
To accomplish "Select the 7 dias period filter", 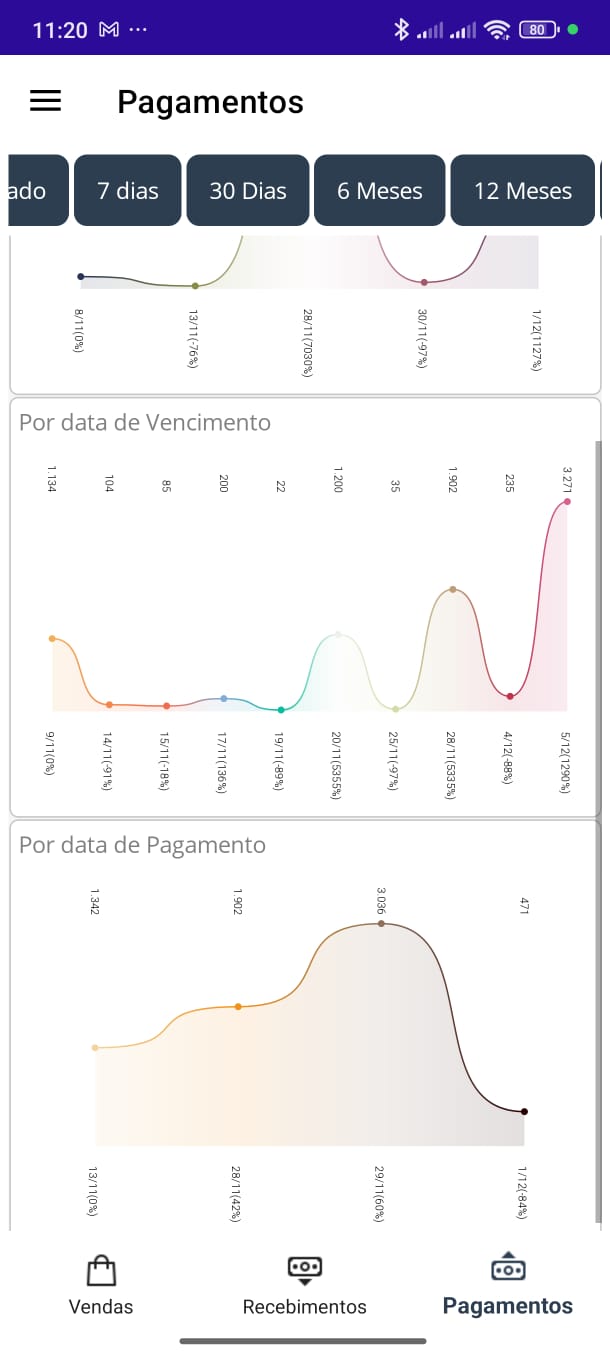I will click(x=128, y=191).
